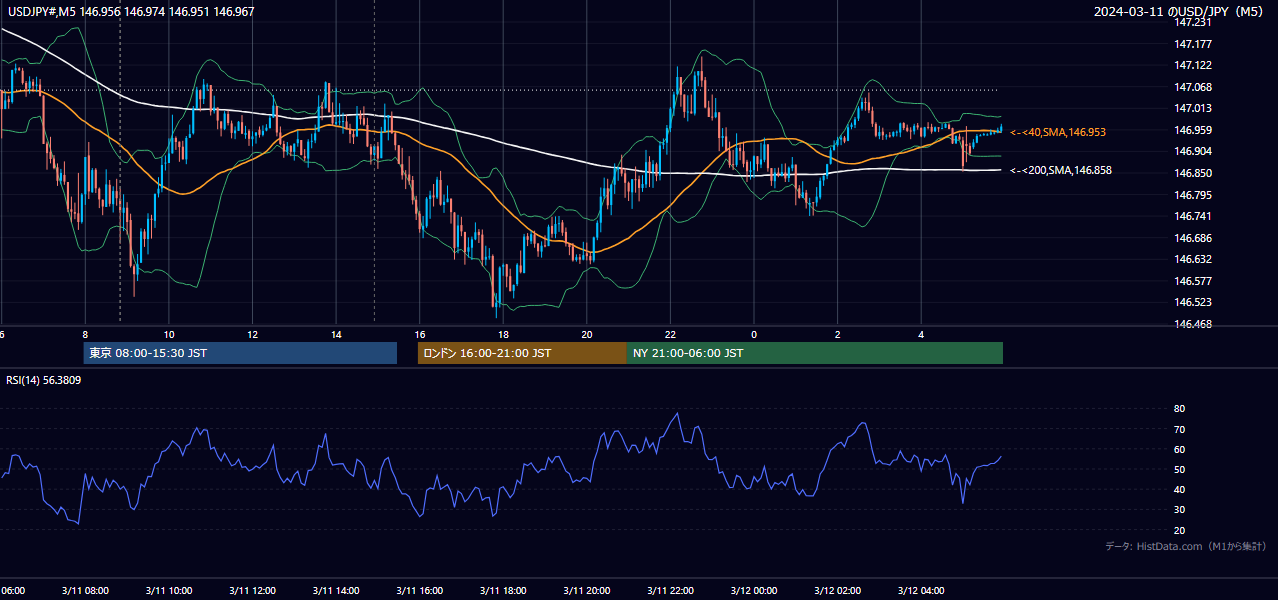Click the 146.632 price axis label
This screenshot has height=600, width=1278.
tap(1193, 259)
